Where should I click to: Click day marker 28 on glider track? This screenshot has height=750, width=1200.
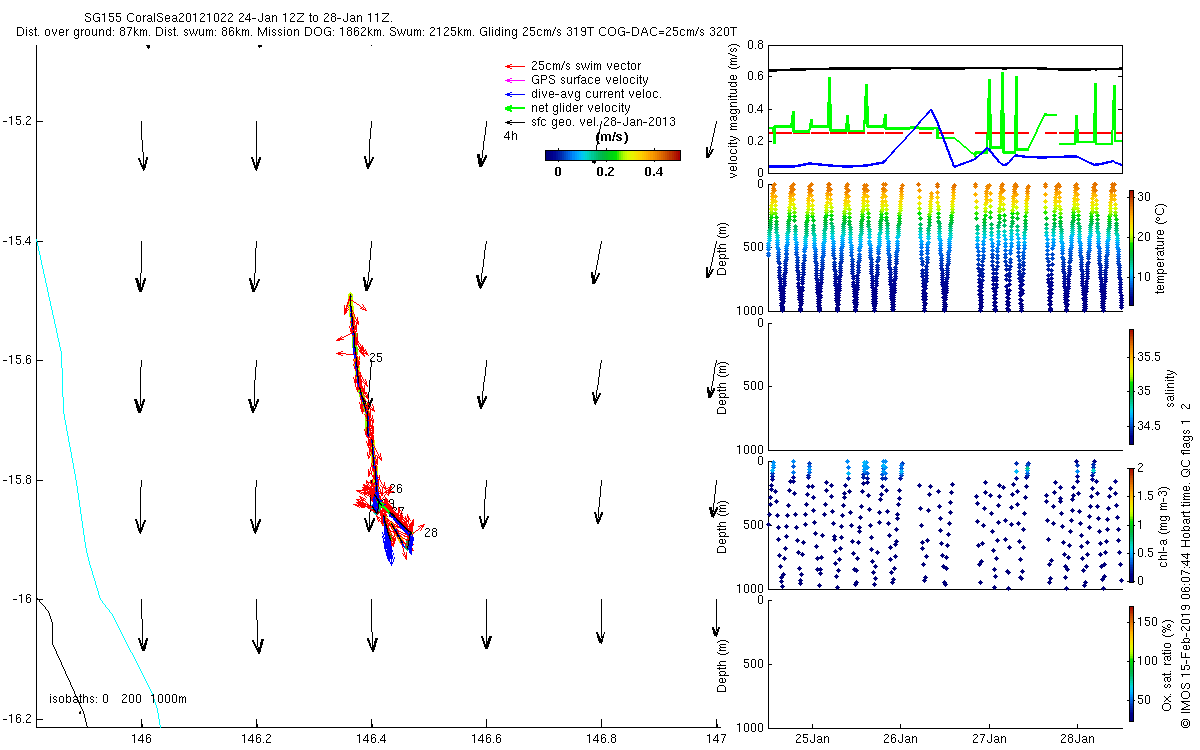pyautogui.click(x=431, y=533)
